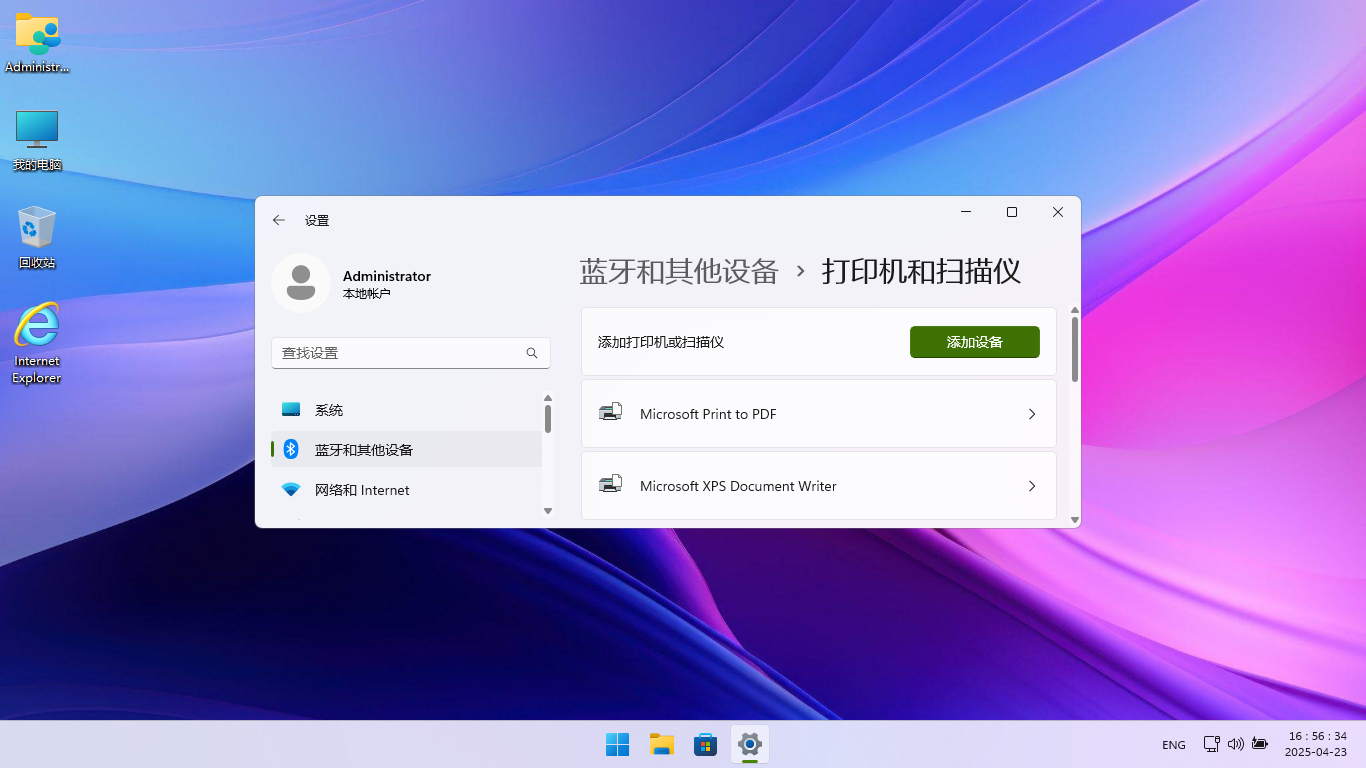Open Microsoft Store from the taskbar
The image size is (1366, 768).
tap(705, 744)
